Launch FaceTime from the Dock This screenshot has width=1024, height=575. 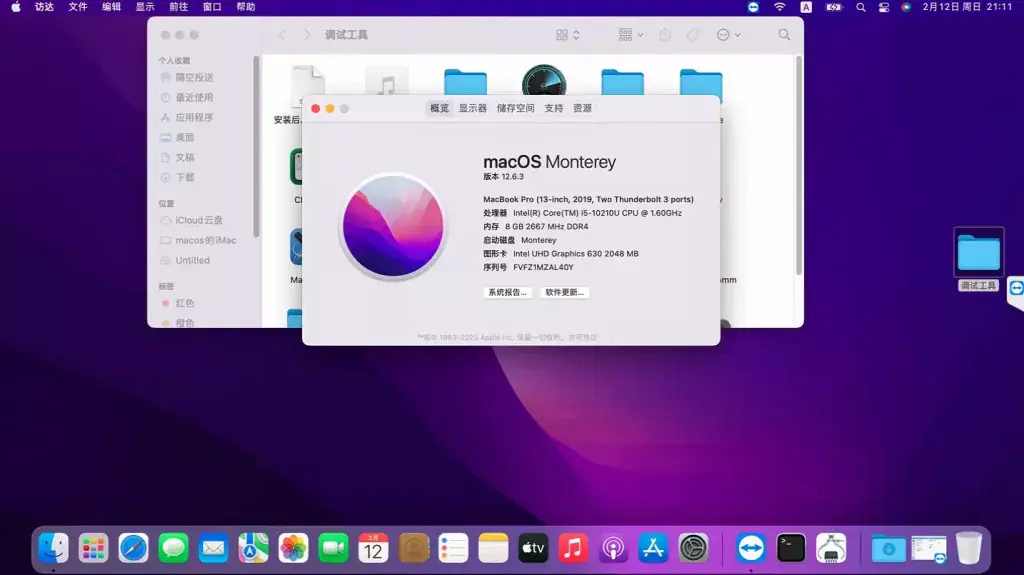click(333, 548)
